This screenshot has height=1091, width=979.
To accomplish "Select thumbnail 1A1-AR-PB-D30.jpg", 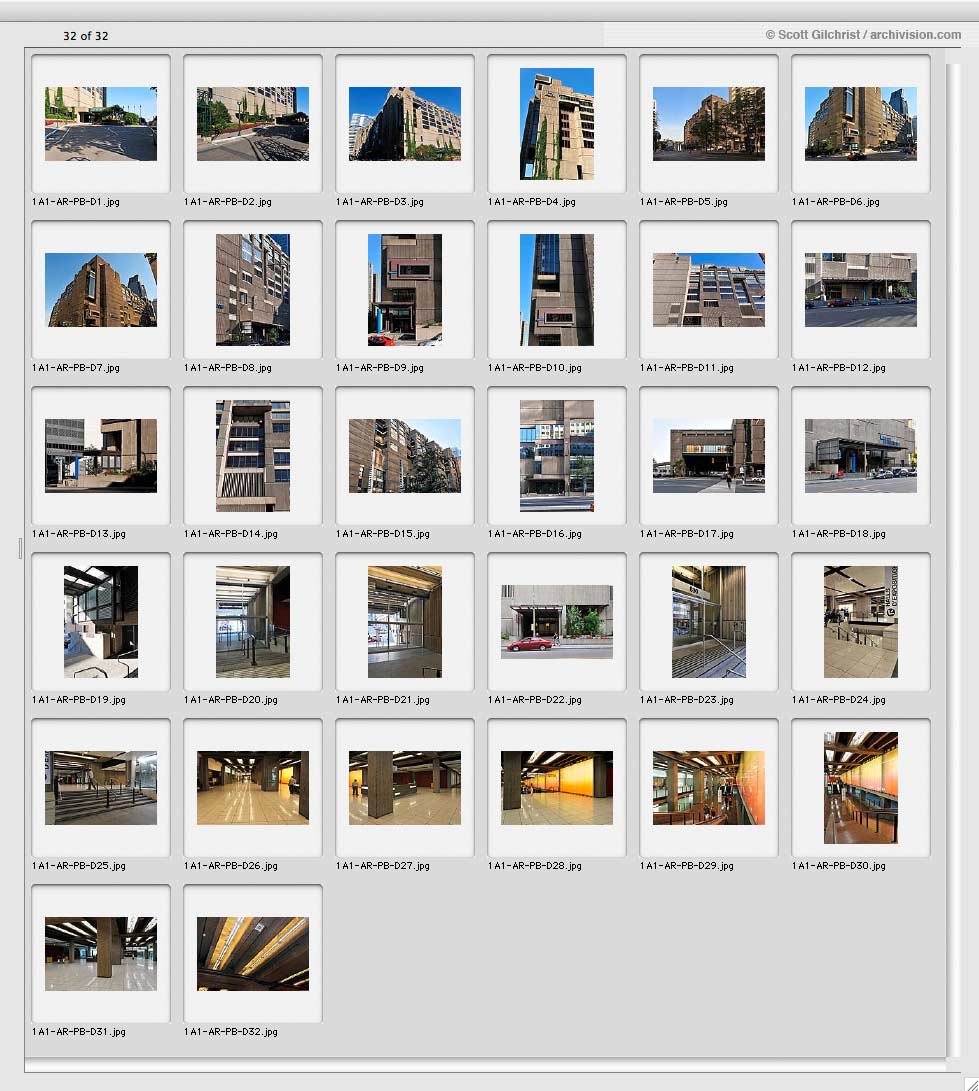I will point(861,788).
